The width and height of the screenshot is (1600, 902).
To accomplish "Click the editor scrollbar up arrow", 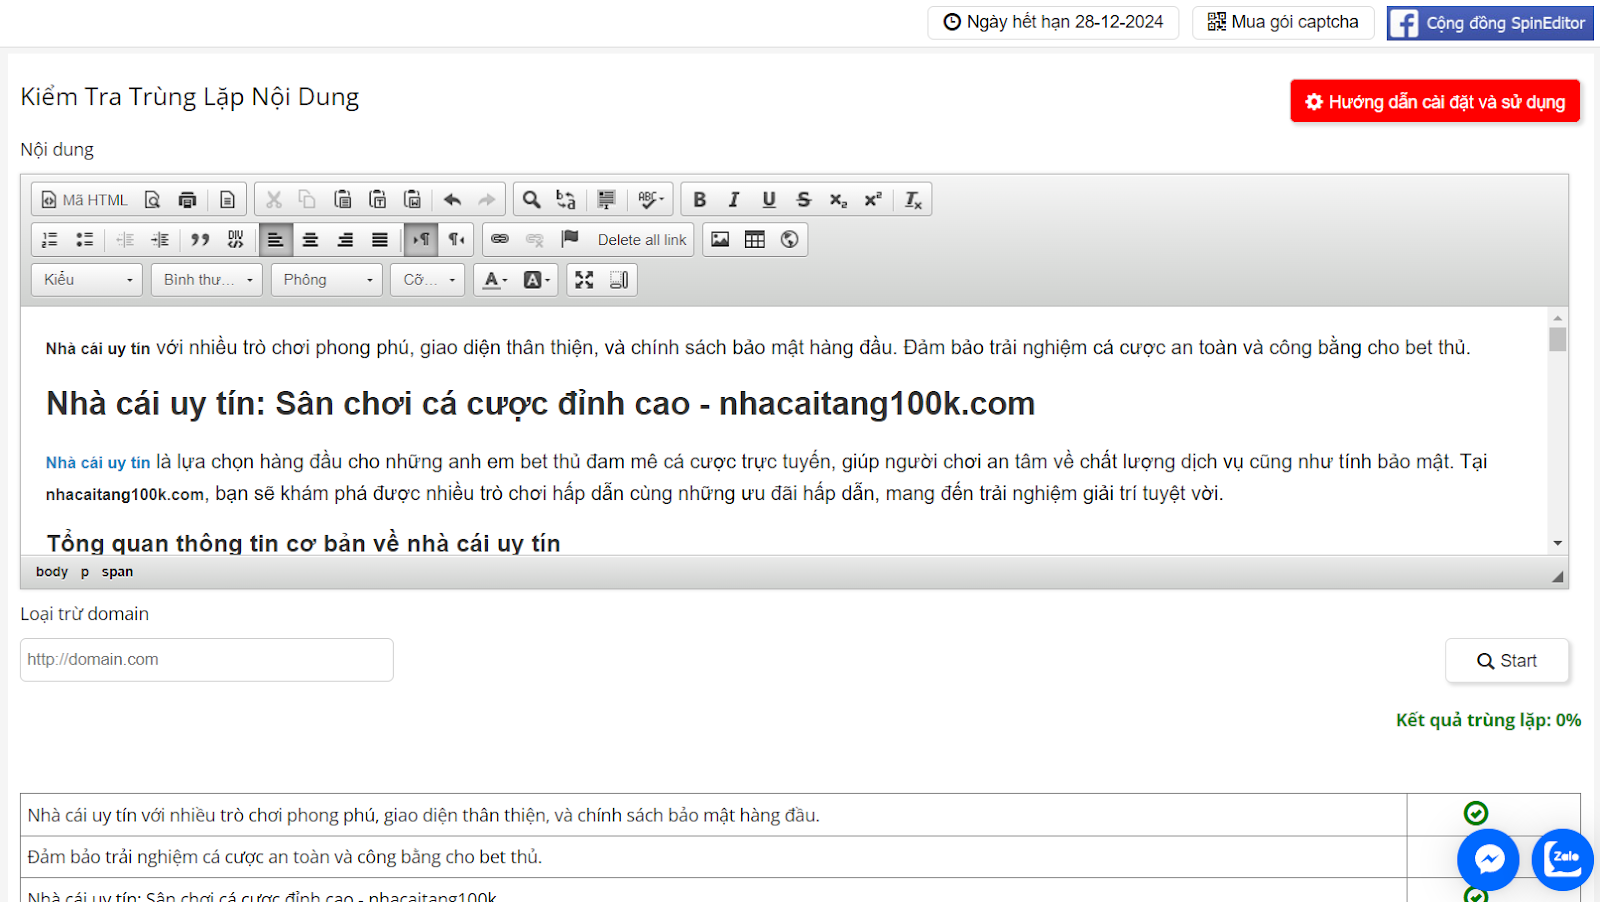I will (1557, 317).
